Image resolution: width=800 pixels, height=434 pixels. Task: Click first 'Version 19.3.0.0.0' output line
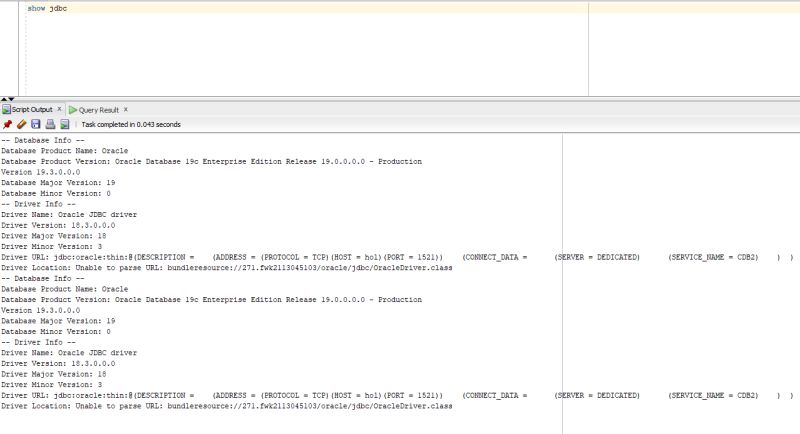40,172
